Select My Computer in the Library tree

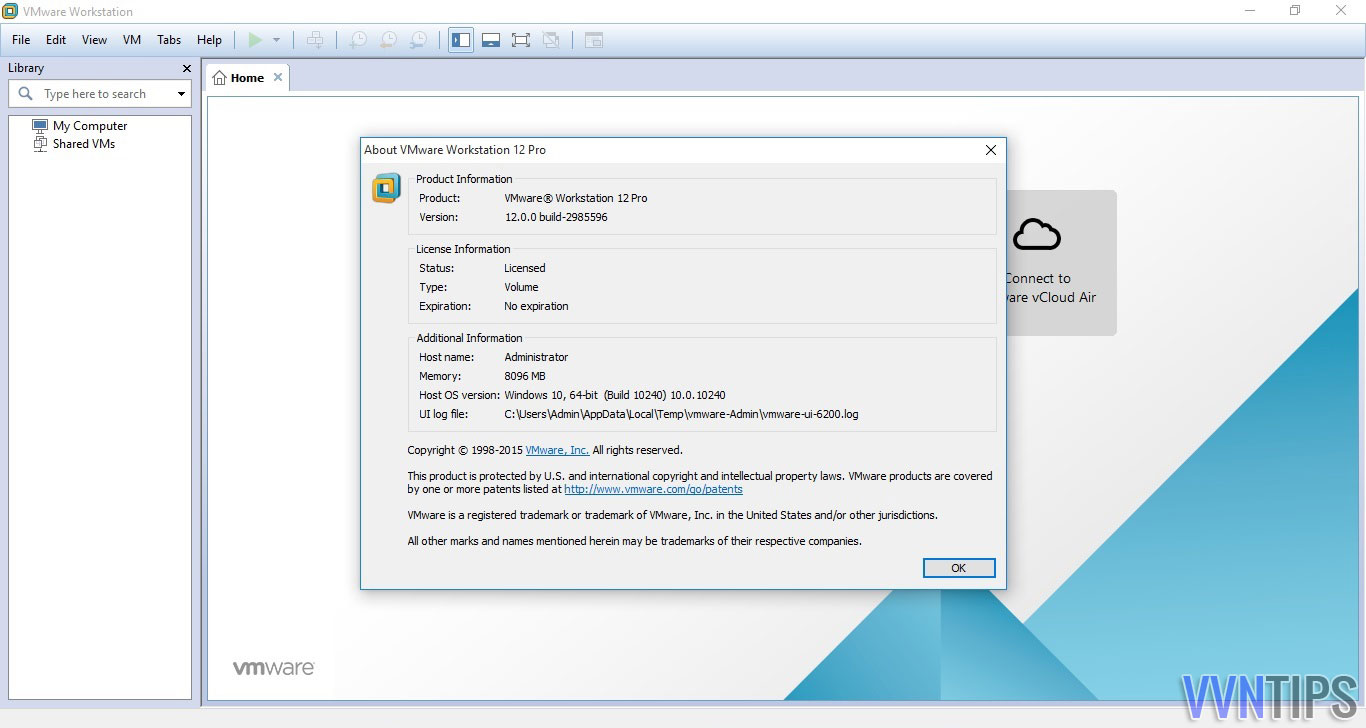pyautogui.click(x=90, y=126)
